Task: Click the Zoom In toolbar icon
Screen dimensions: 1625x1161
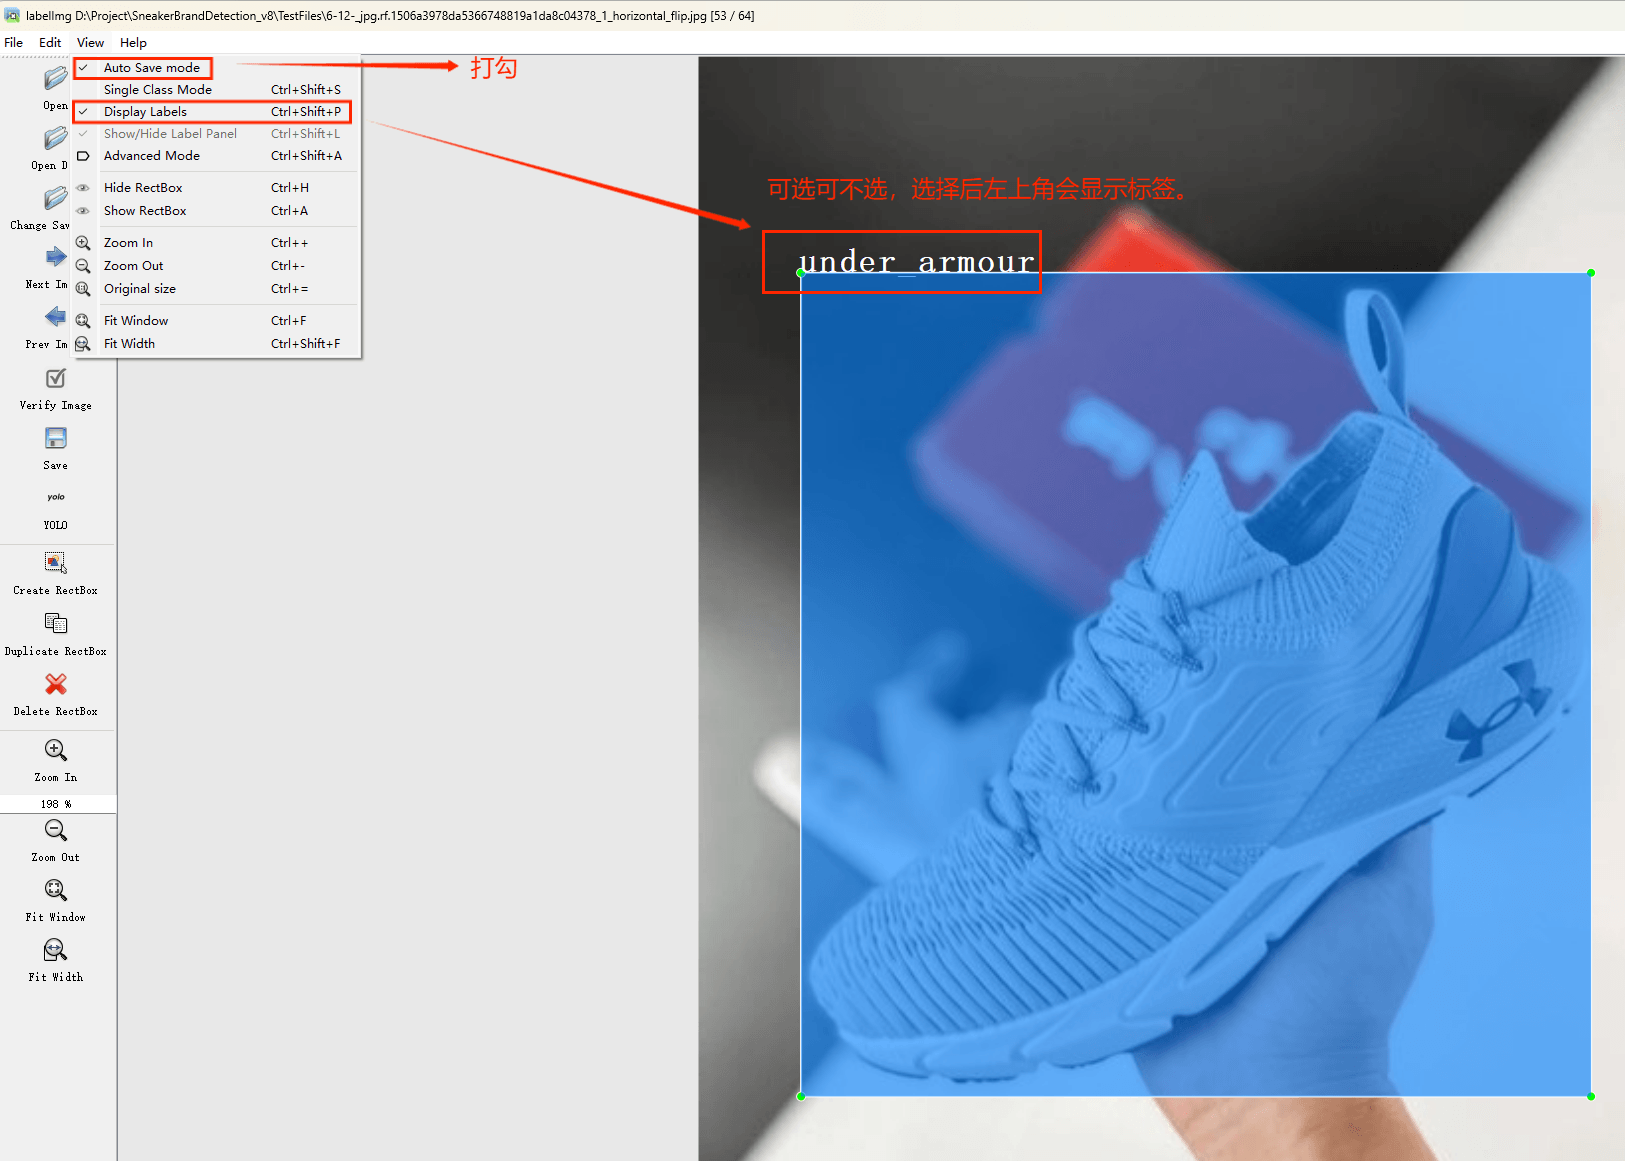Action: click(56, 750)
